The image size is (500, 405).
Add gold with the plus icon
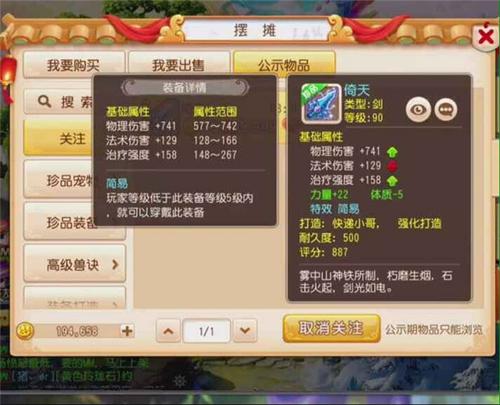[127, 331]
